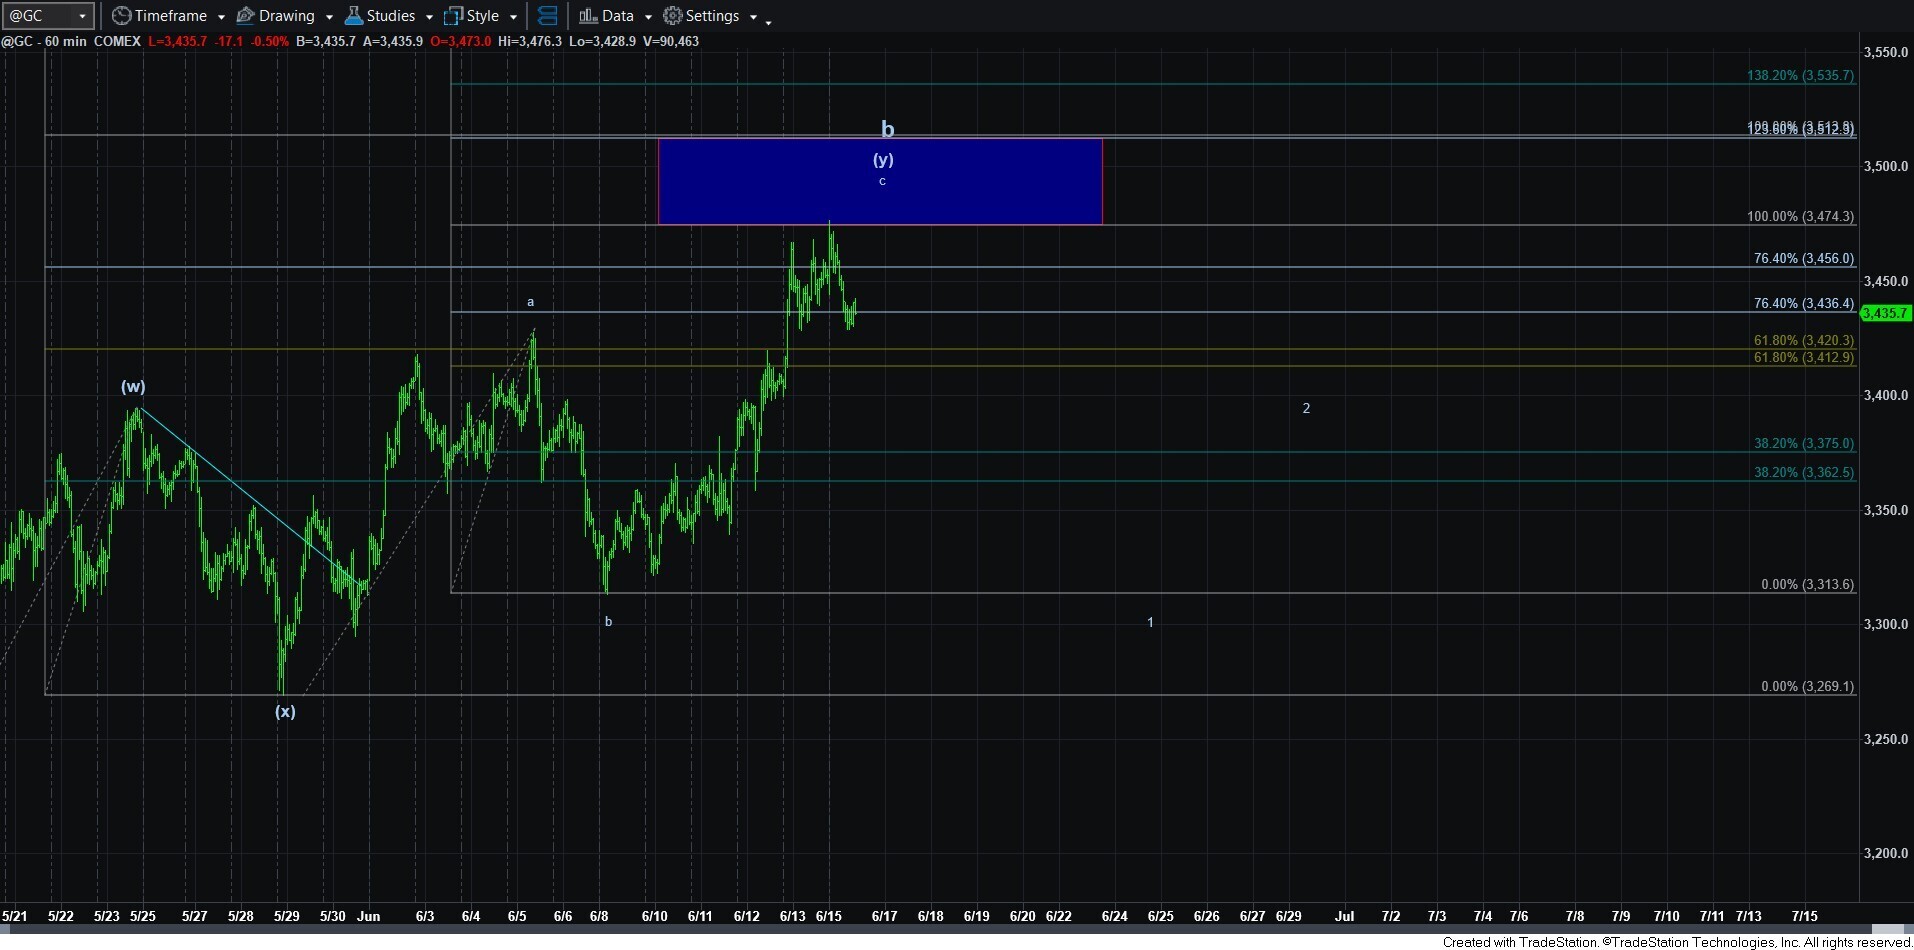This screenshot has height=950, width=1914.
Task: Click the Style overlapping squares icon
Action: tap(453, 16)
